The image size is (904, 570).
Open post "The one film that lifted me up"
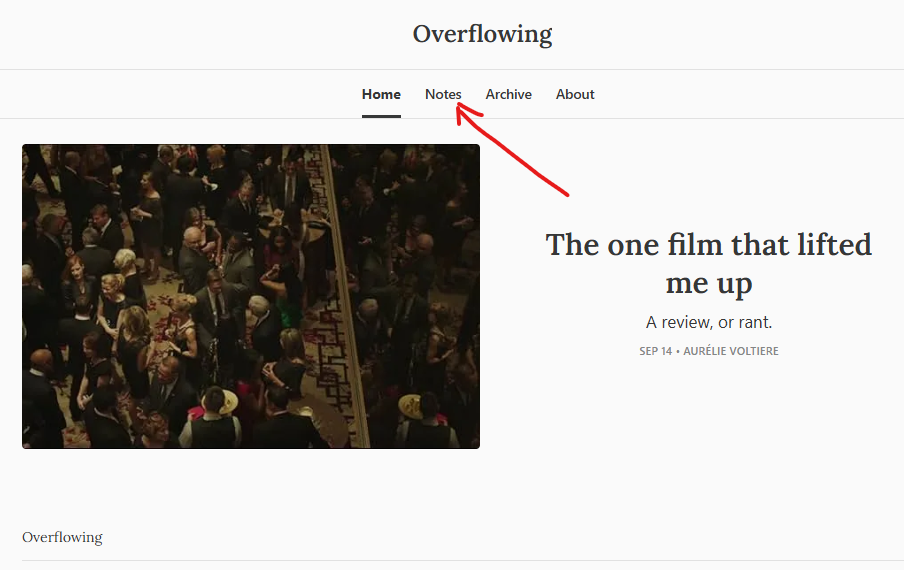point(708,263)
